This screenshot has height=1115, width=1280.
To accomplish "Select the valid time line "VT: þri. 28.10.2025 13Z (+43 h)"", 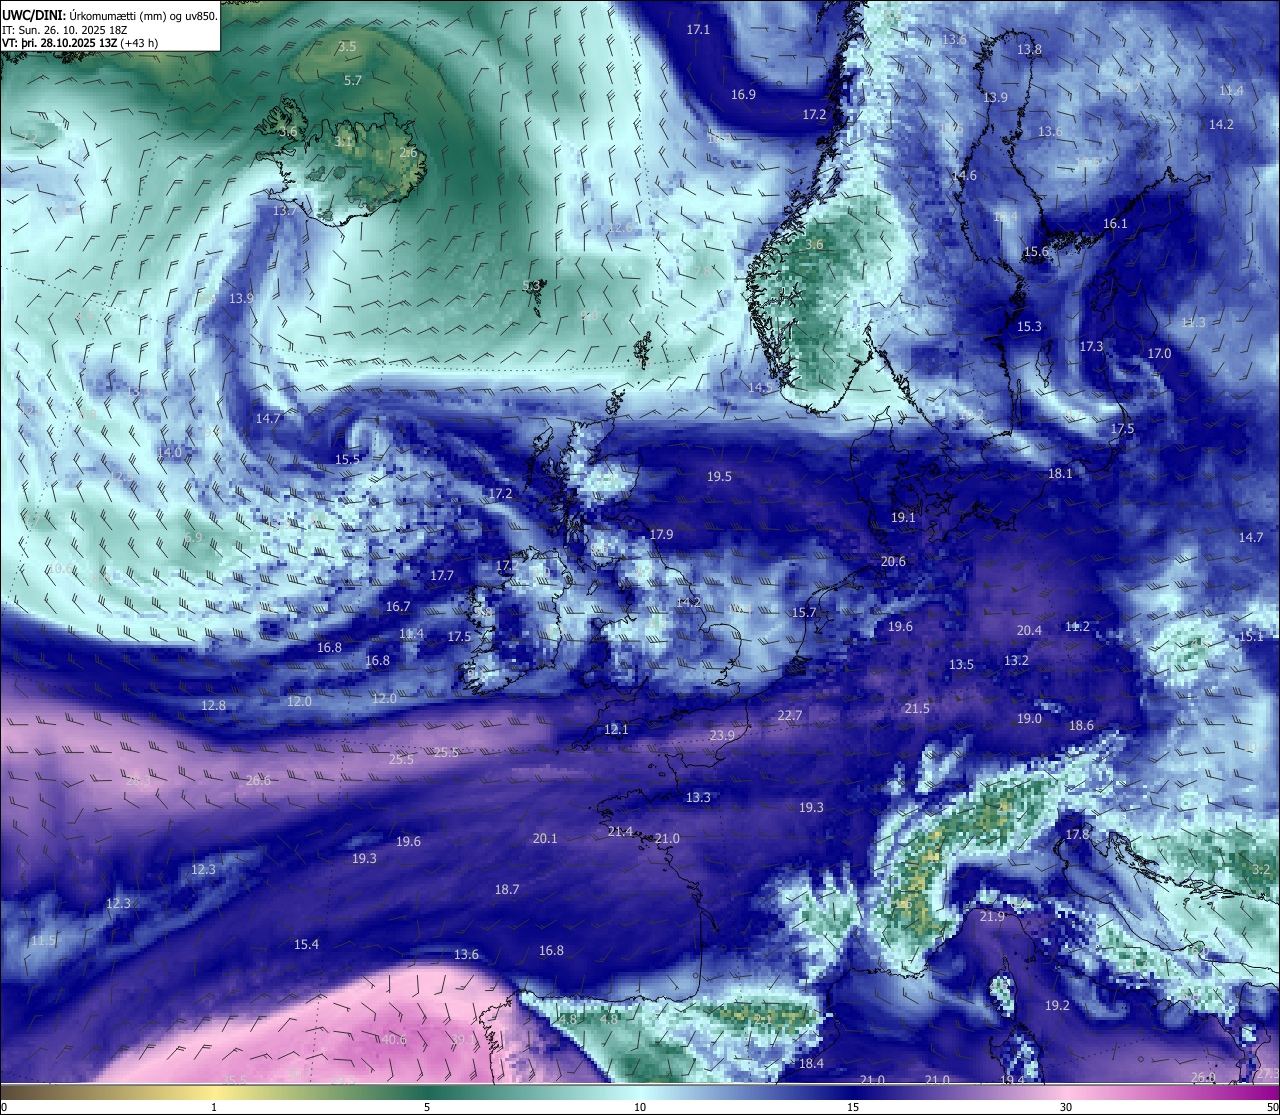I will tap(80, 43).
